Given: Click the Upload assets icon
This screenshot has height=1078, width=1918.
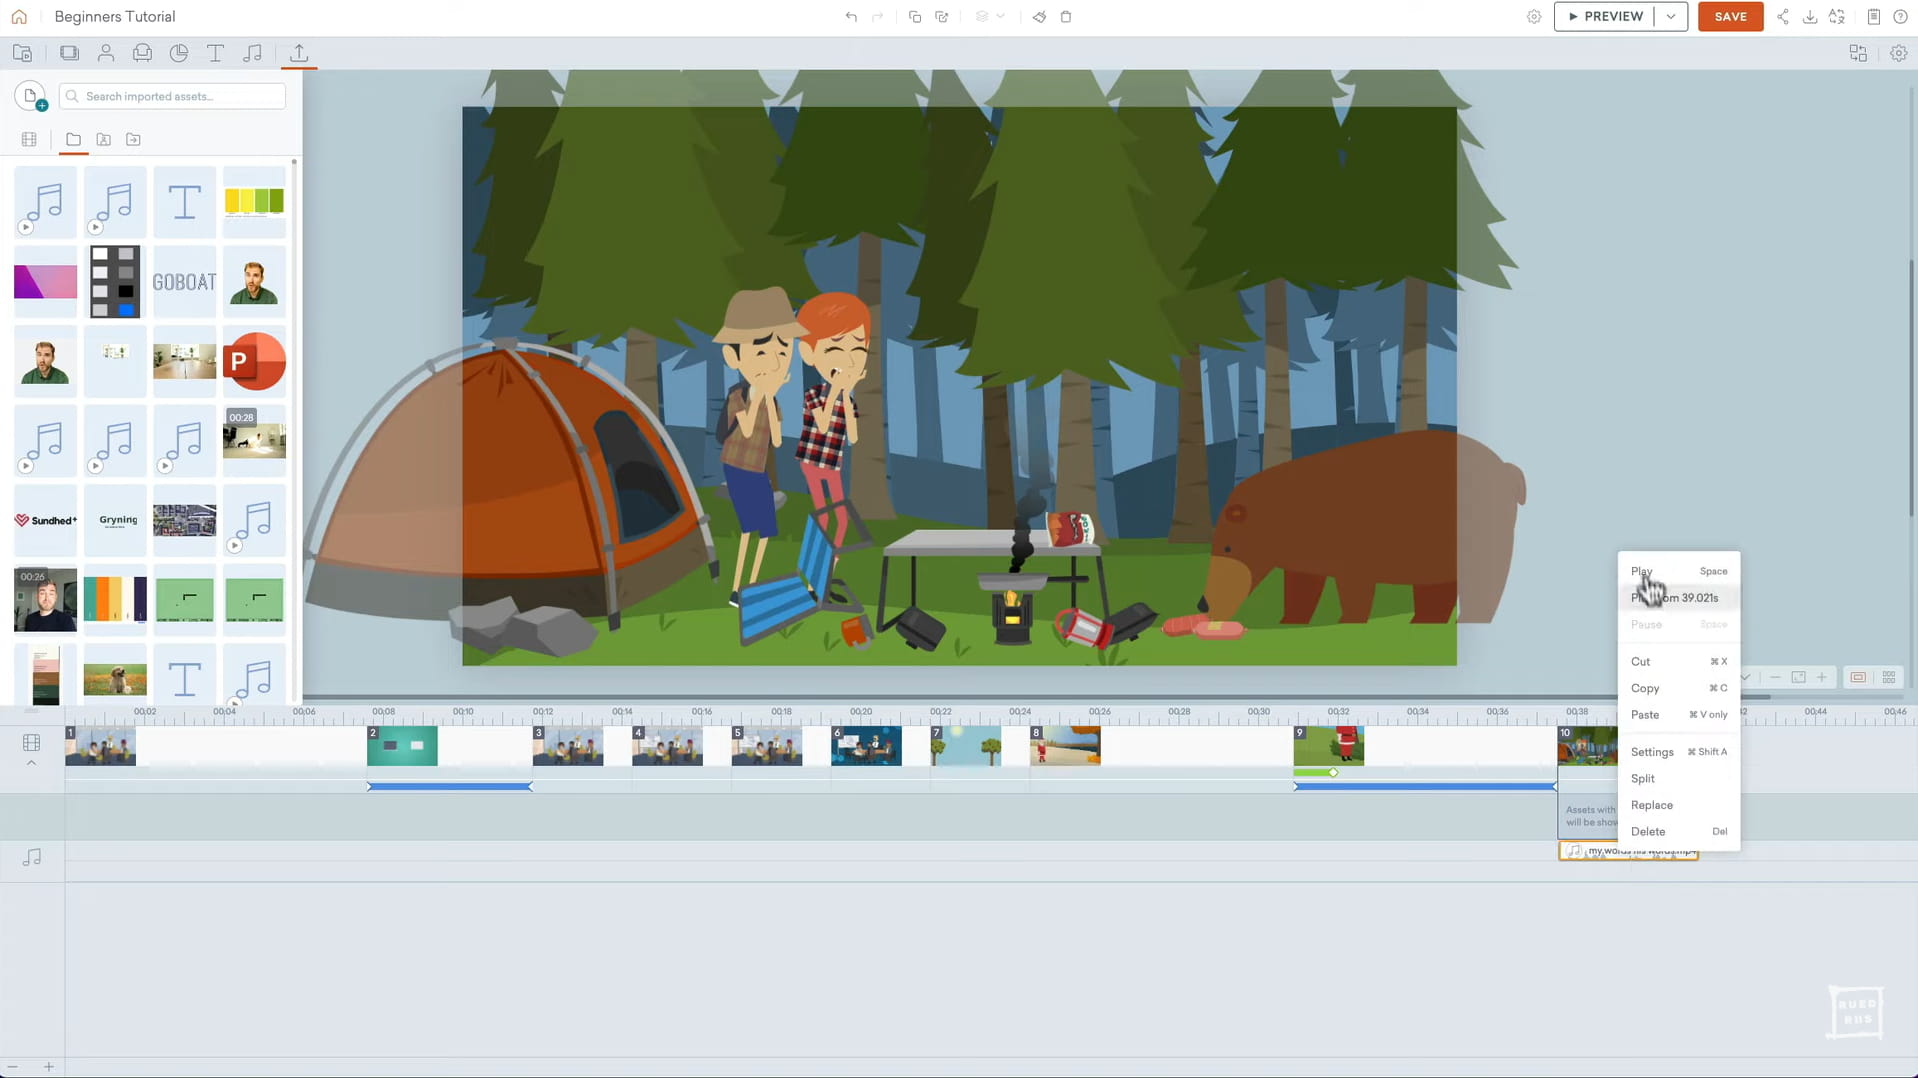Looking at the screenshot, I should click(298, 52).
